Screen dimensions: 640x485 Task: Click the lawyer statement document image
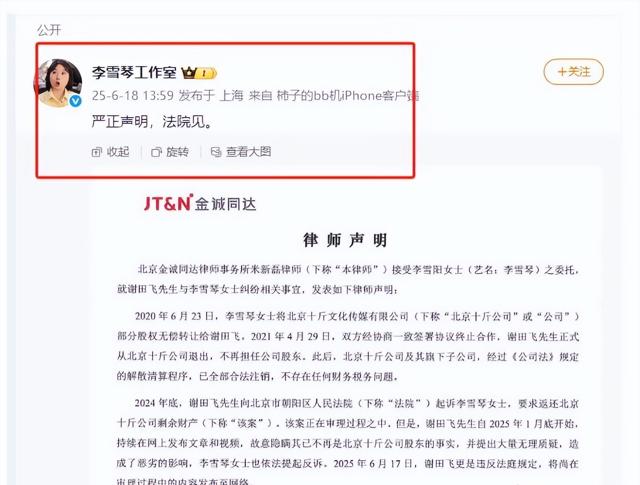[346, 325]
